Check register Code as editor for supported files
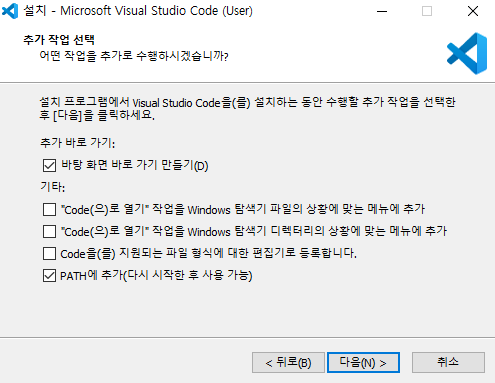The height and width of the screenshot is (383, 495). click(49, 253)
